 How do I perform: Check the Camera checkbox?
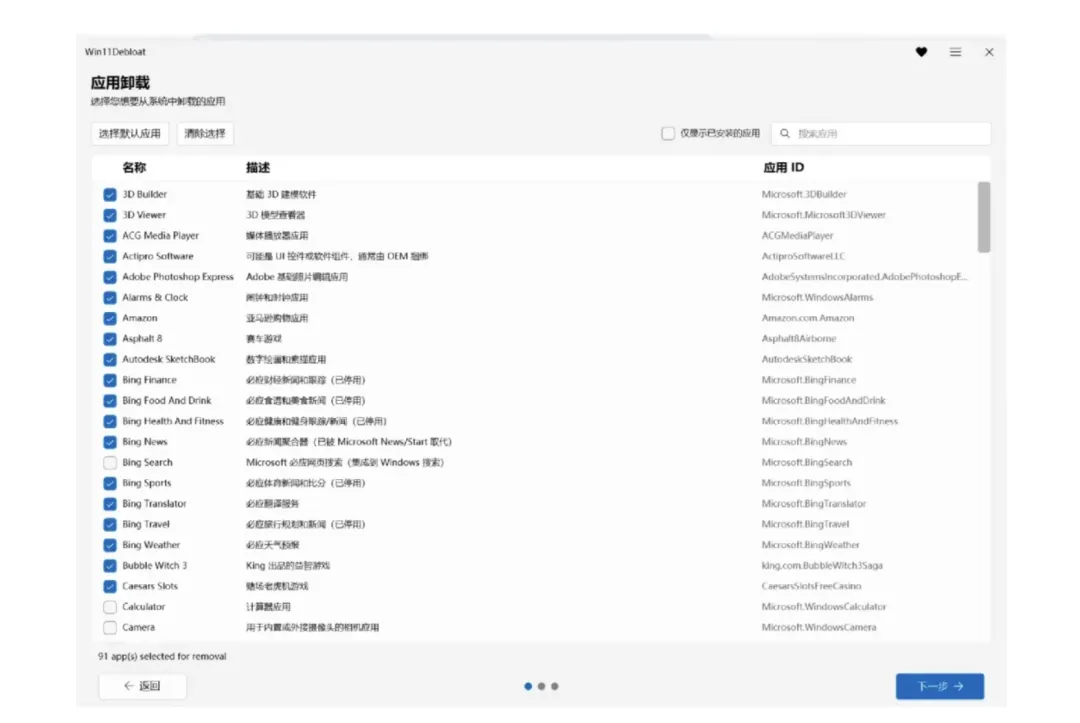point(110,628)
